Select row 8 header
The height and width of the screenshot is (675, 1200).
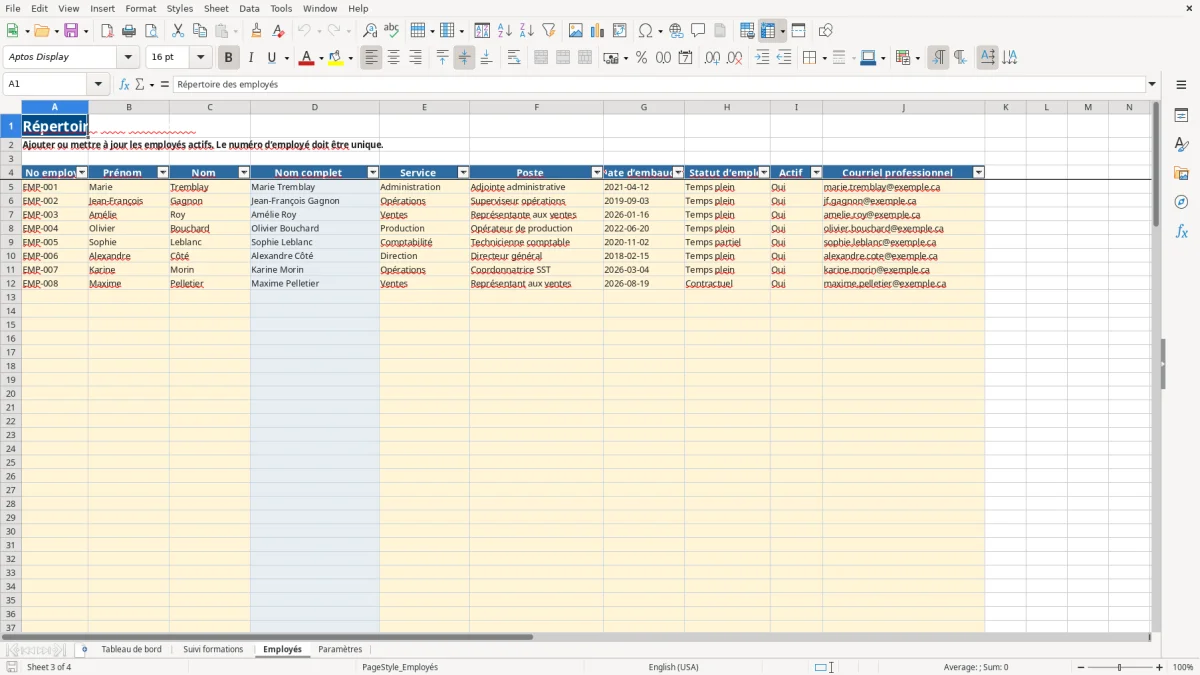[10, 228]
